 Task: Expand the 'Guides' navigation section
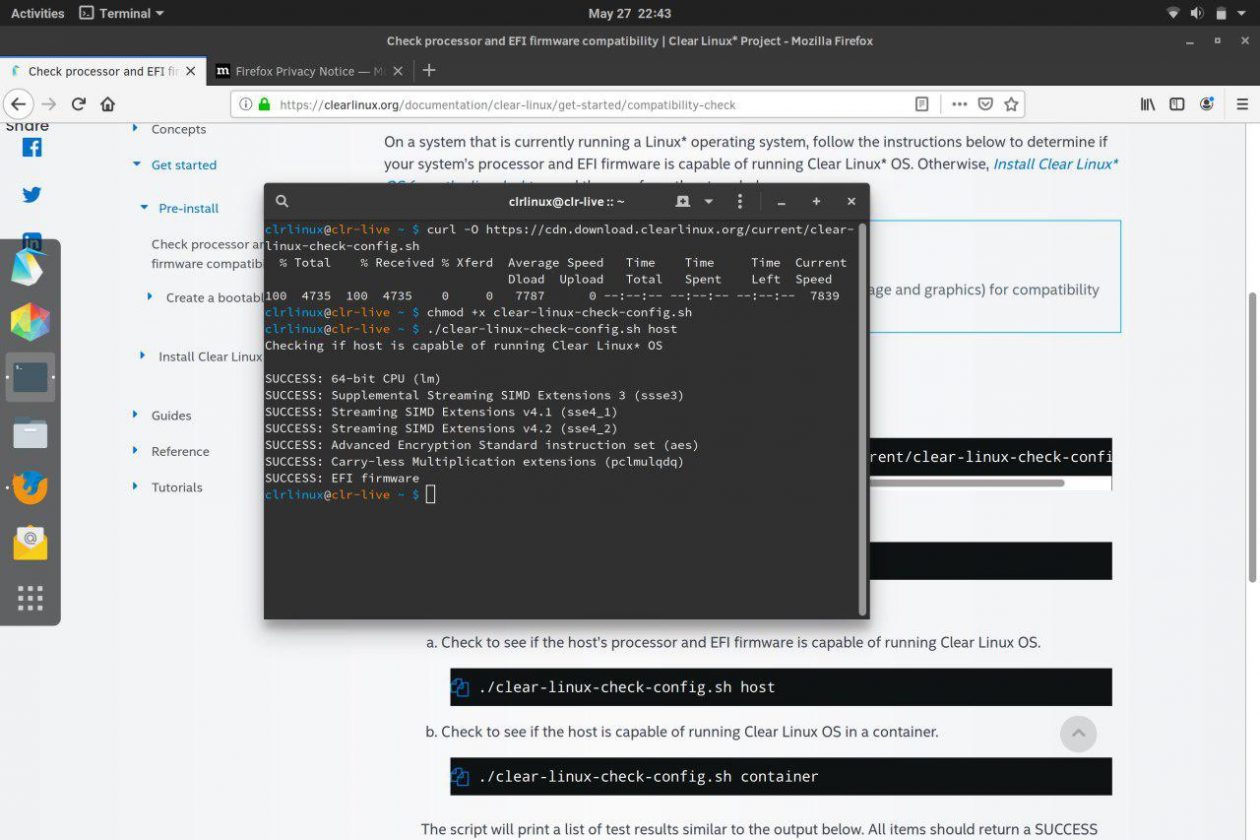(x=136, y=415)
